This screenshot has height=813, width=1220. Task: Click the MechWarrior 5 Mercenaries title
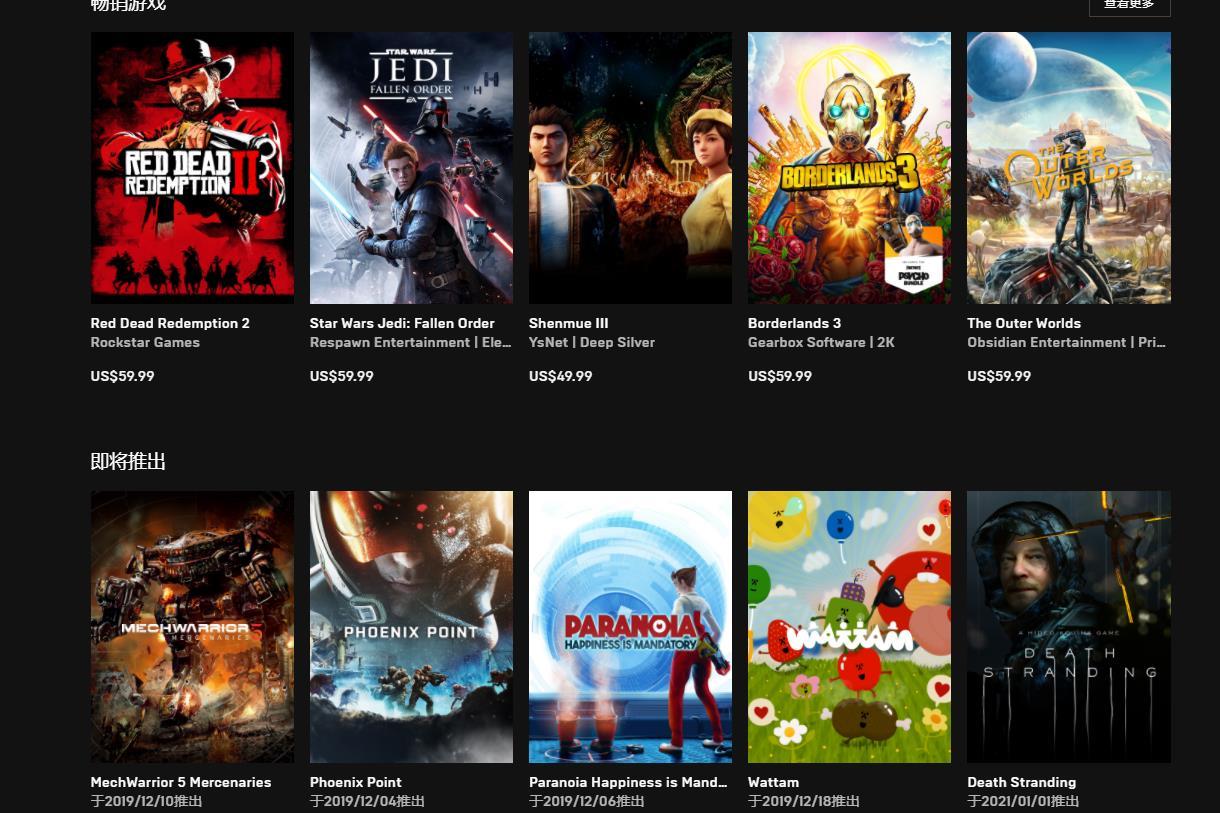coord(181,782)
